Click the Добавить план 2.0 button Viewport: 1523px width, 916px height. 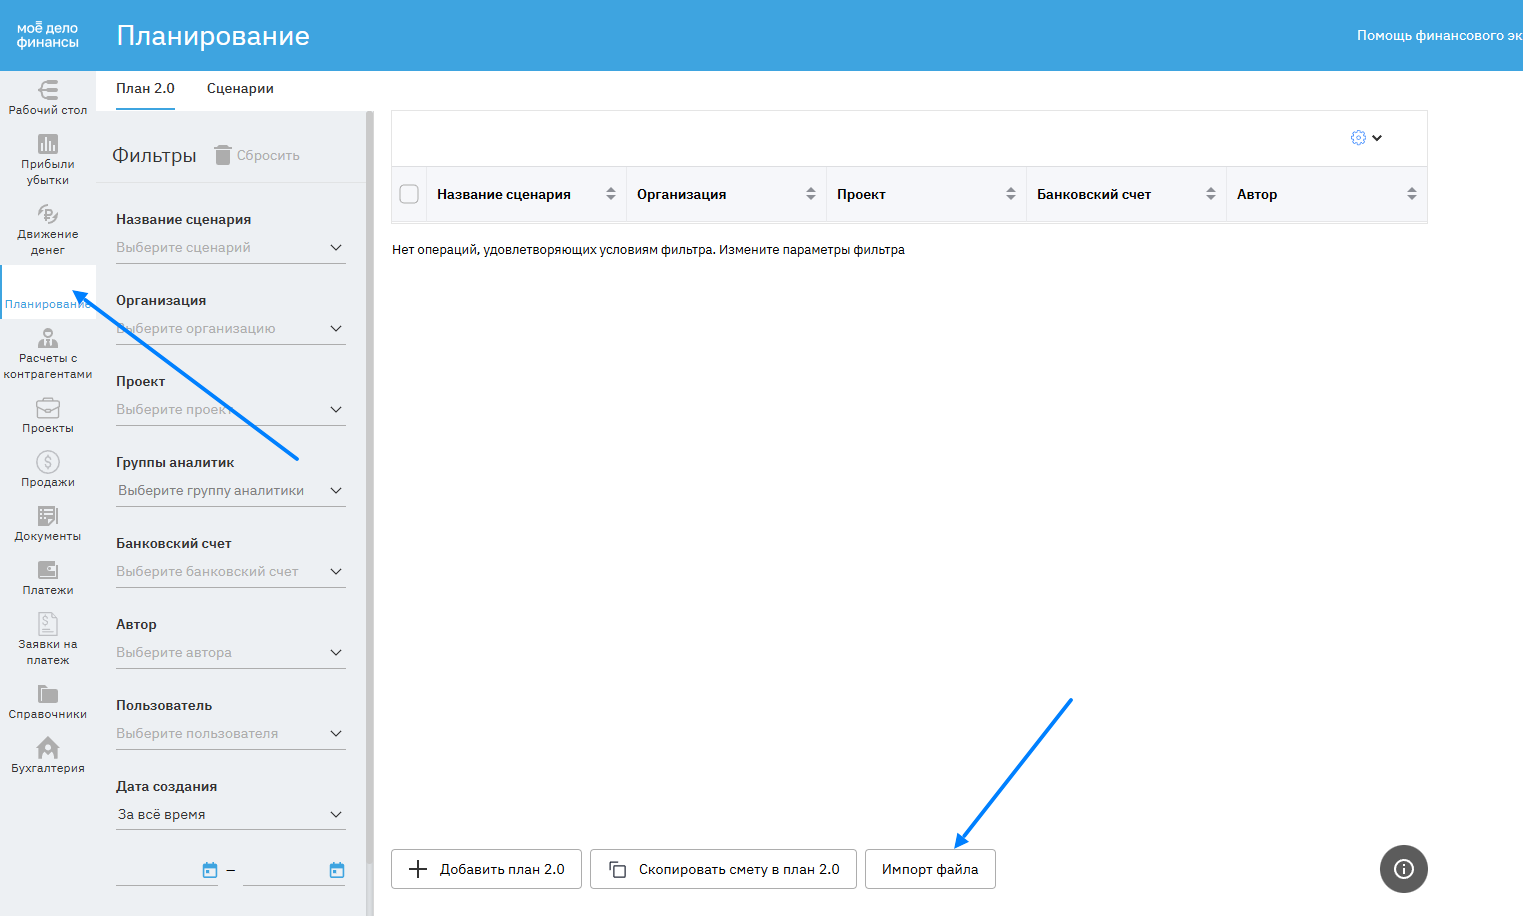coord(487,869)
